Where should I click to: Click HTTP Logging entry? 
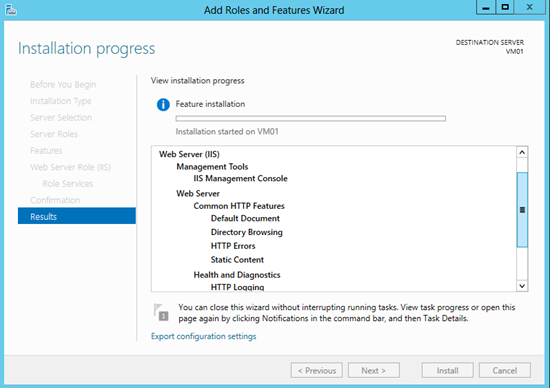[x=237, y=287]
